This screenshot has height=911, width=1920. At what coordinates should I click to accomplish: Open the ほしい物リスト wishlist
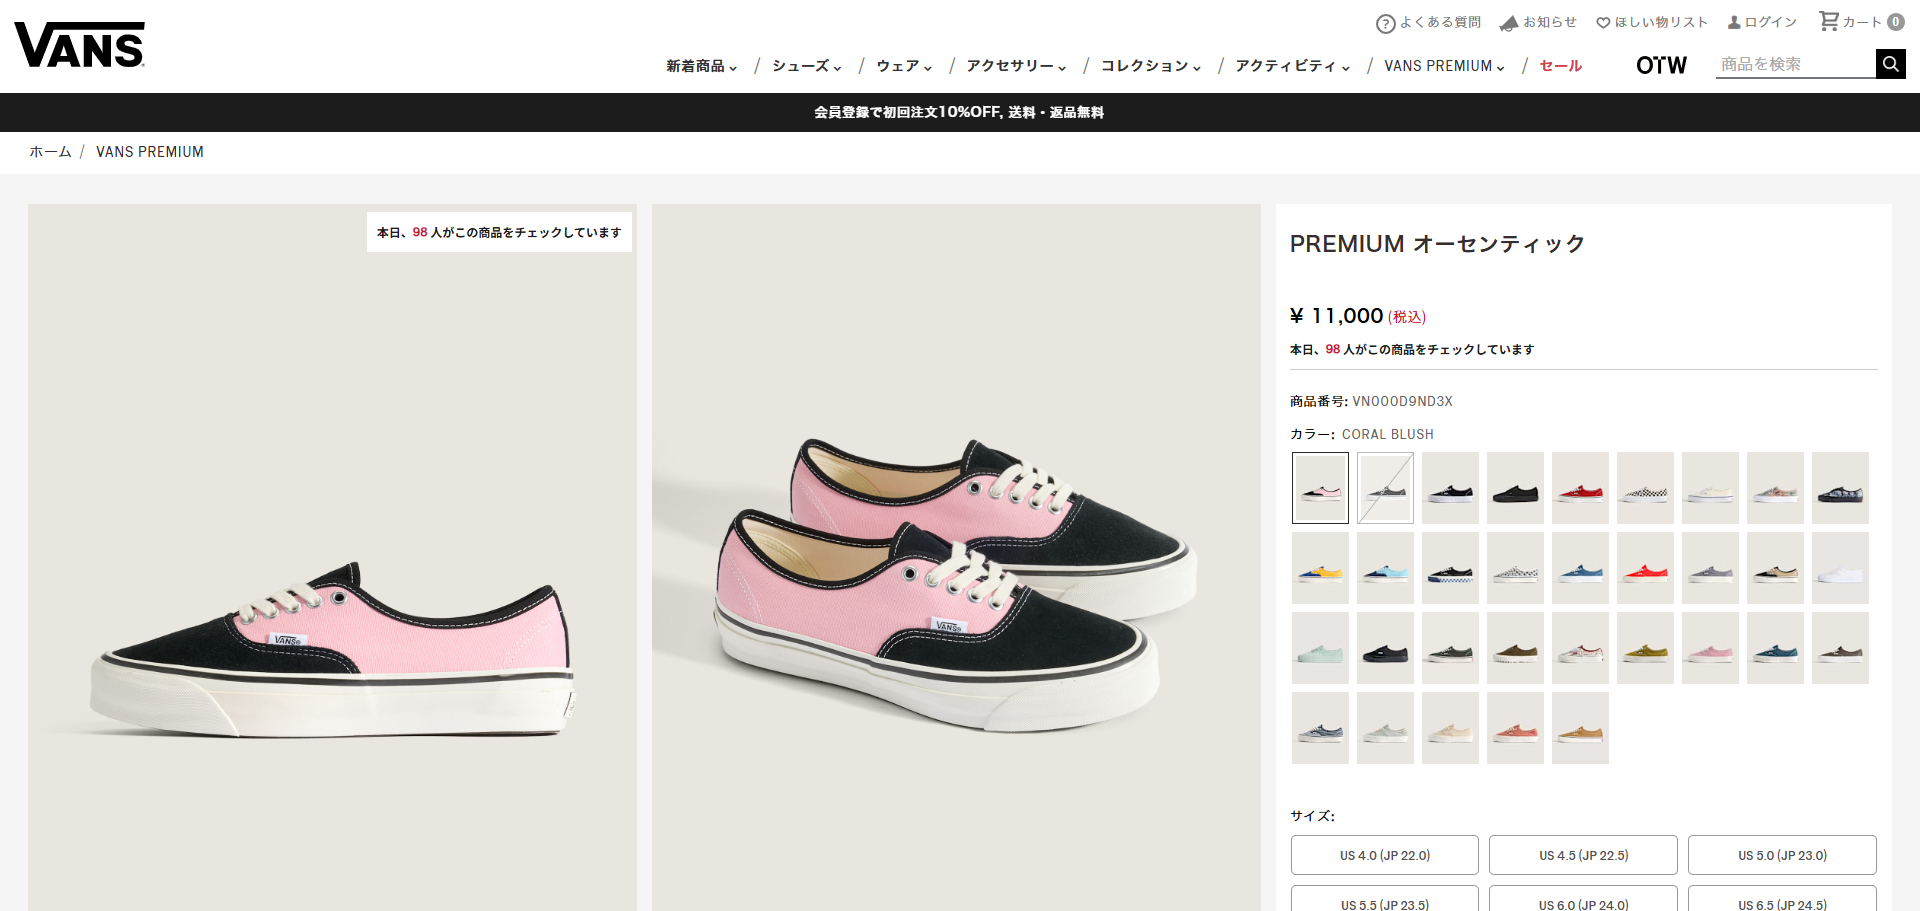[1652, 22]
